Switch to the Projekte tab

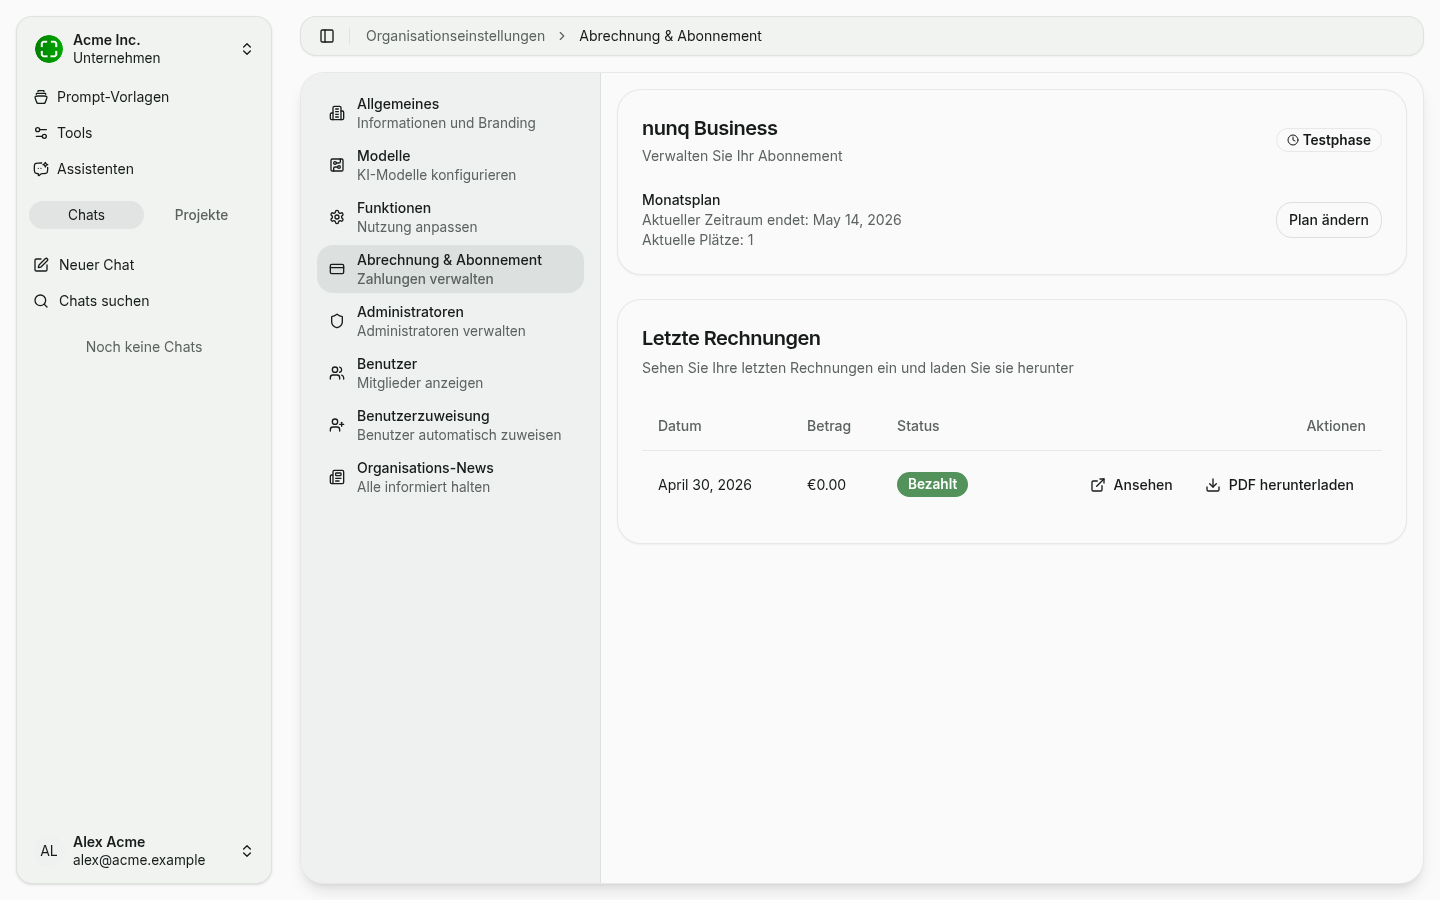pyautogui.click(x=201, y=215)
